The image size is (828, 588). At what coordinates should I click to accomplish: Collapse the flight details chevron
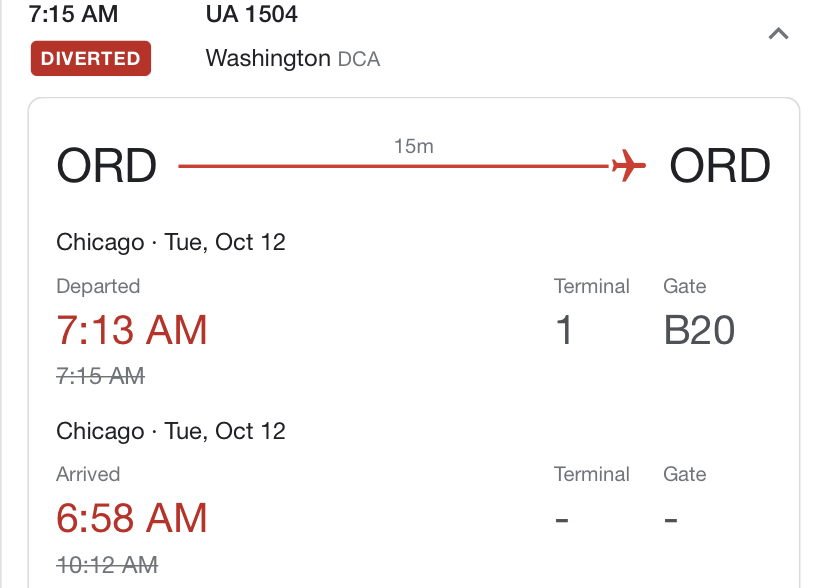[778, 34]
